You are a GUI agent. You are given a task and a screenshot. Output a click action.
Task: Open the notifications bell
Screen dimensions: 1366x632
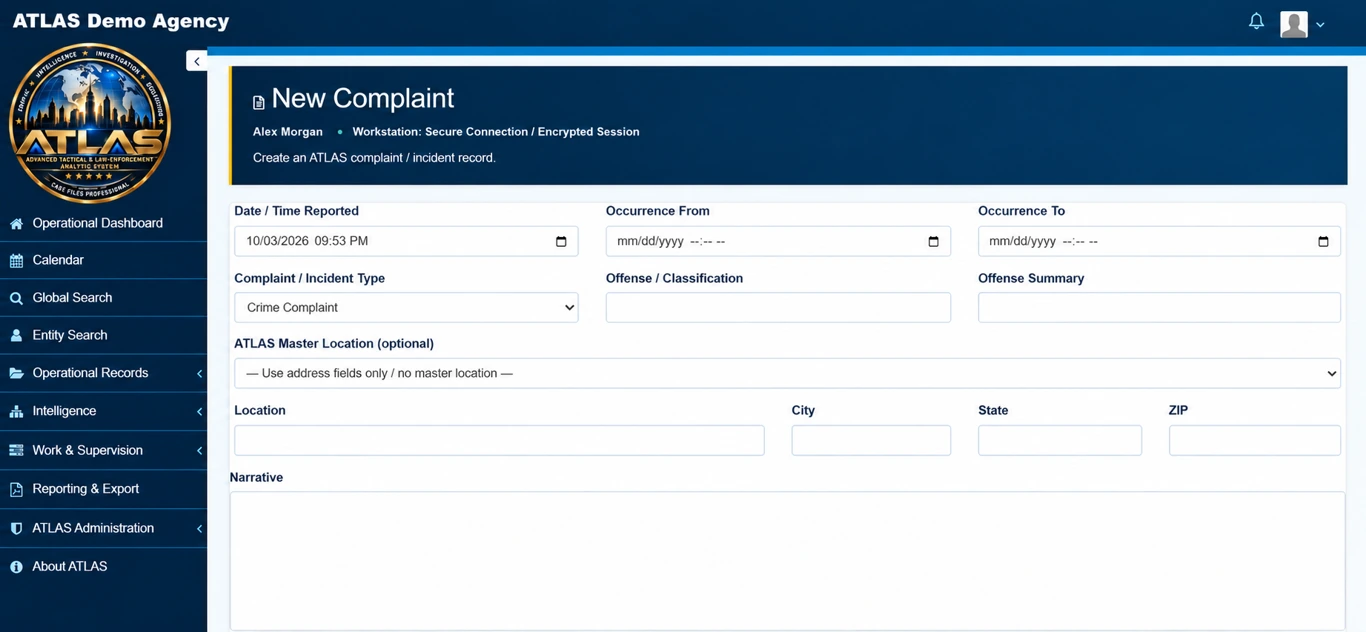point(1256,21)
